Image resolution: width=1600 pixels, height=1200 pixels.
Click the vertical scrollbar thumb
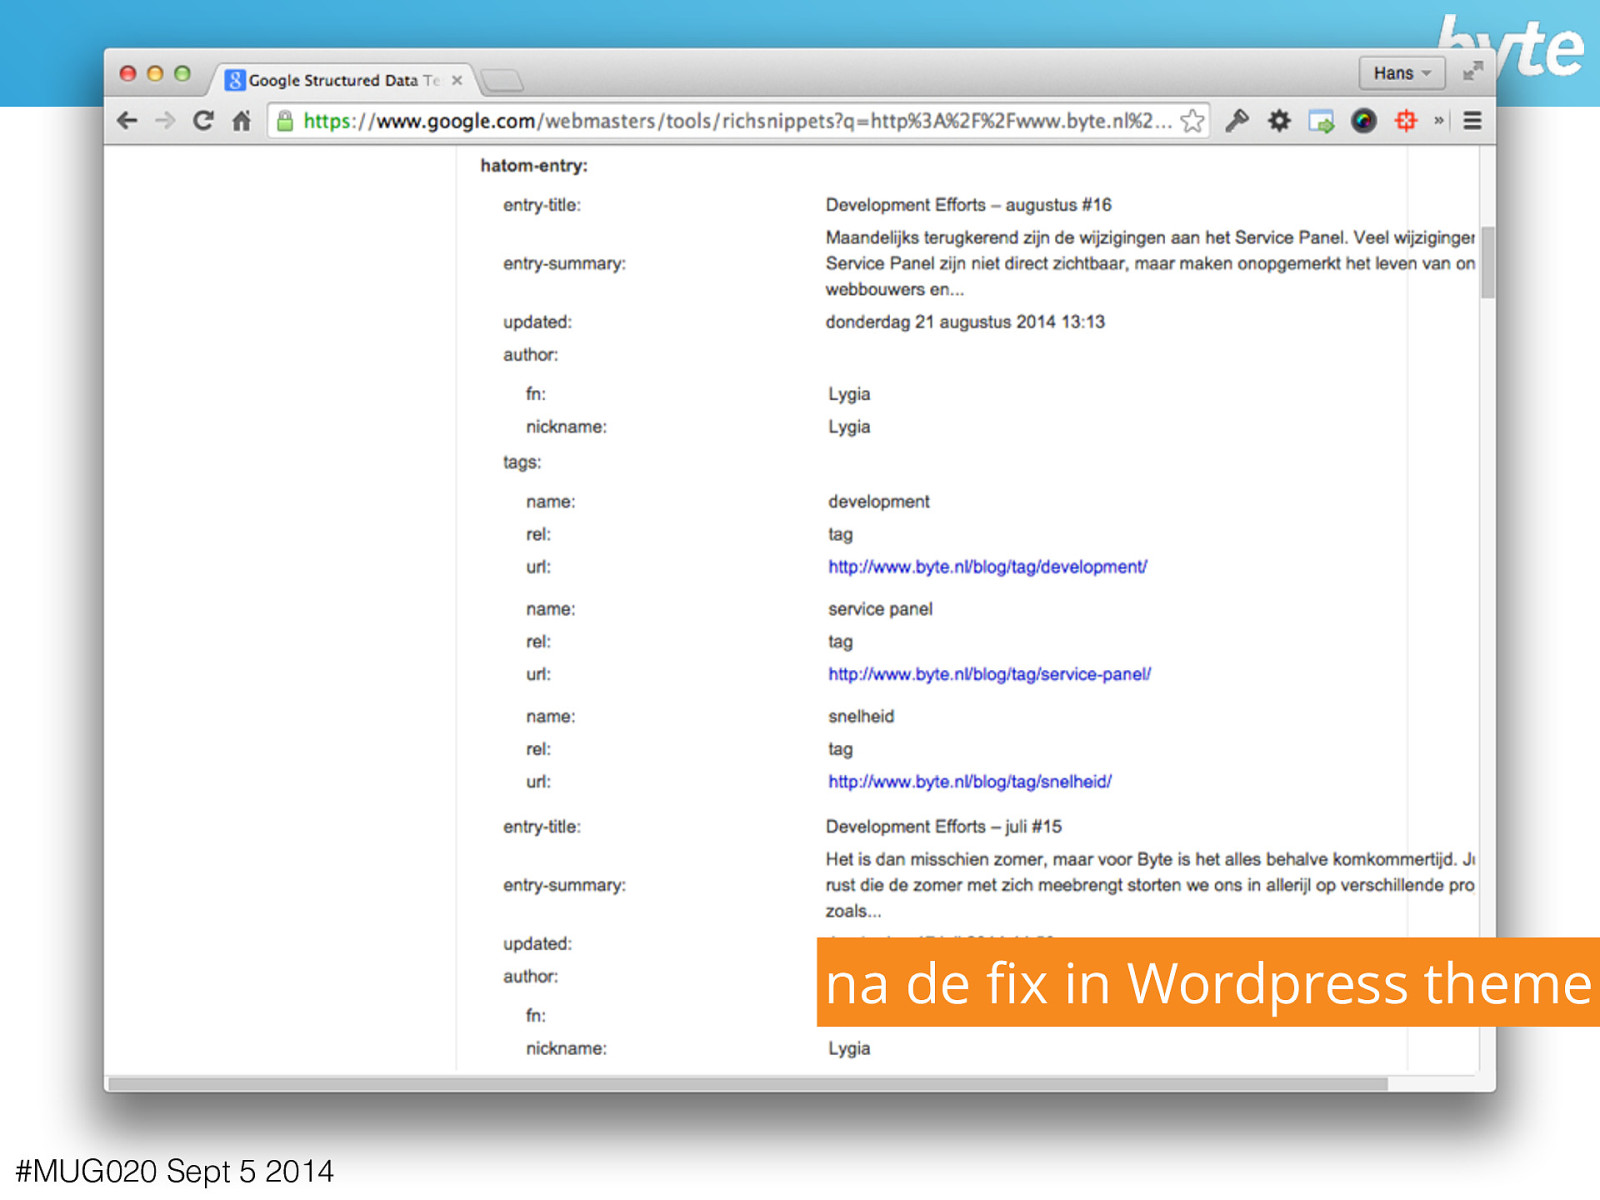click(x=1488, y=262)
